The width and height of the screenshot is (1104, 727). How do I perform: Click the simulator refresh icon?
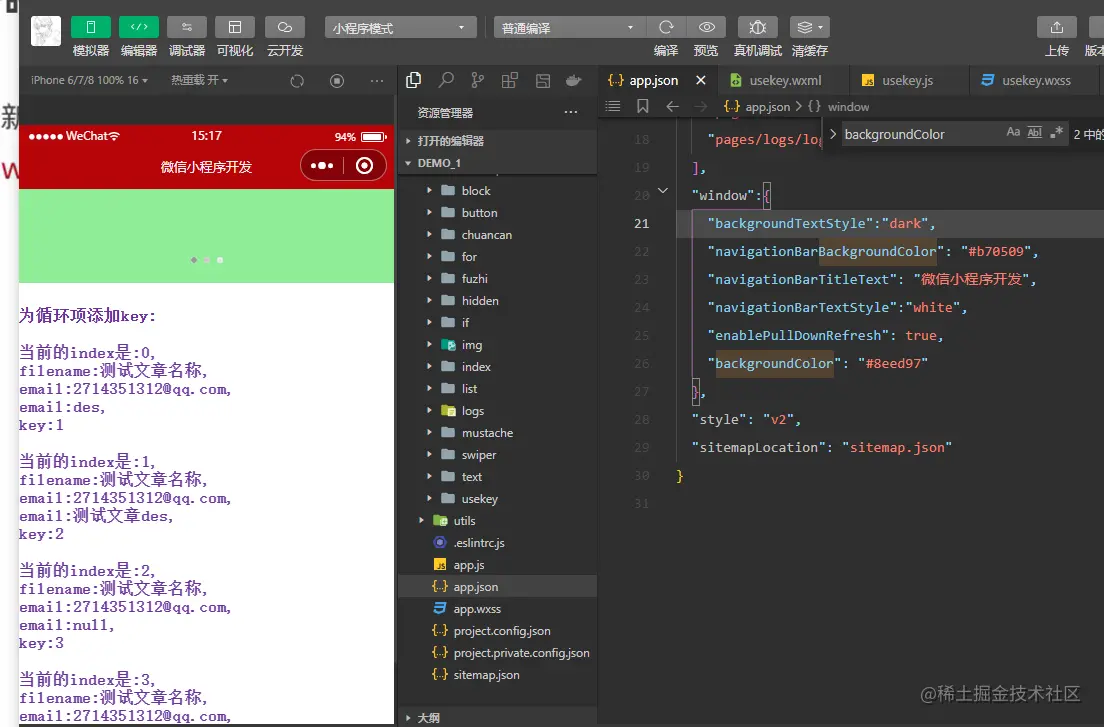pyautogui.click(x=297, y=81)
